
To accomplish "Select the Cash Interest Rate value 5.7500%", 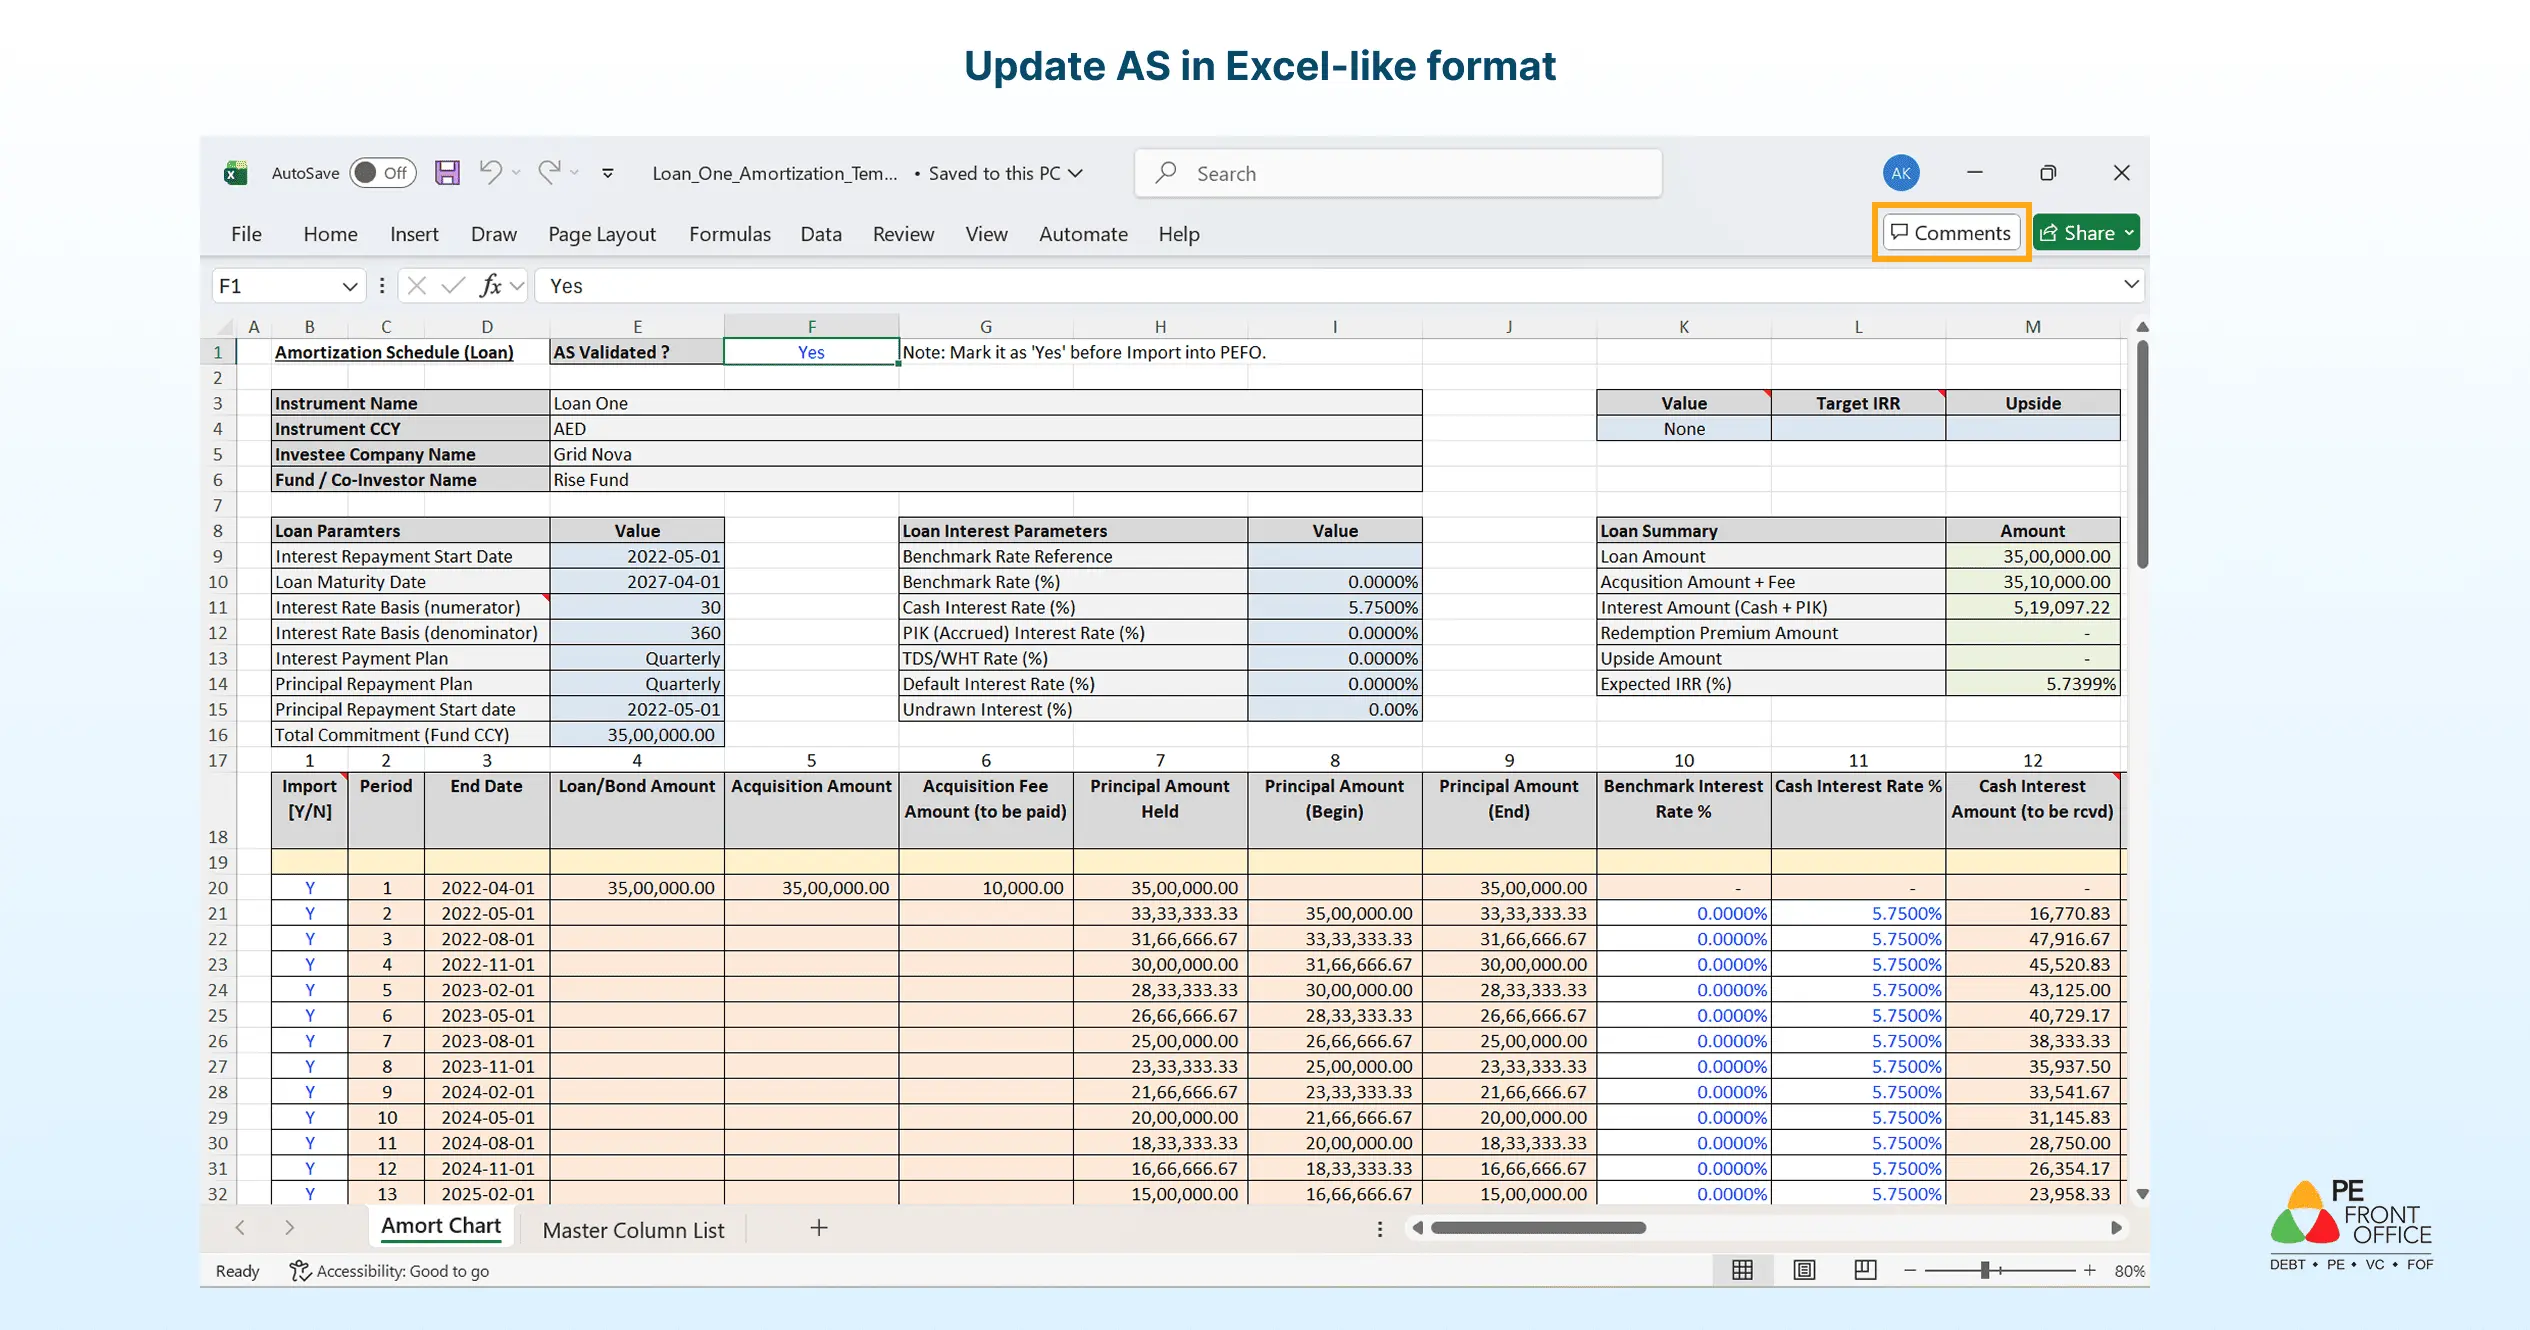I will click(x=1334, y=607).
